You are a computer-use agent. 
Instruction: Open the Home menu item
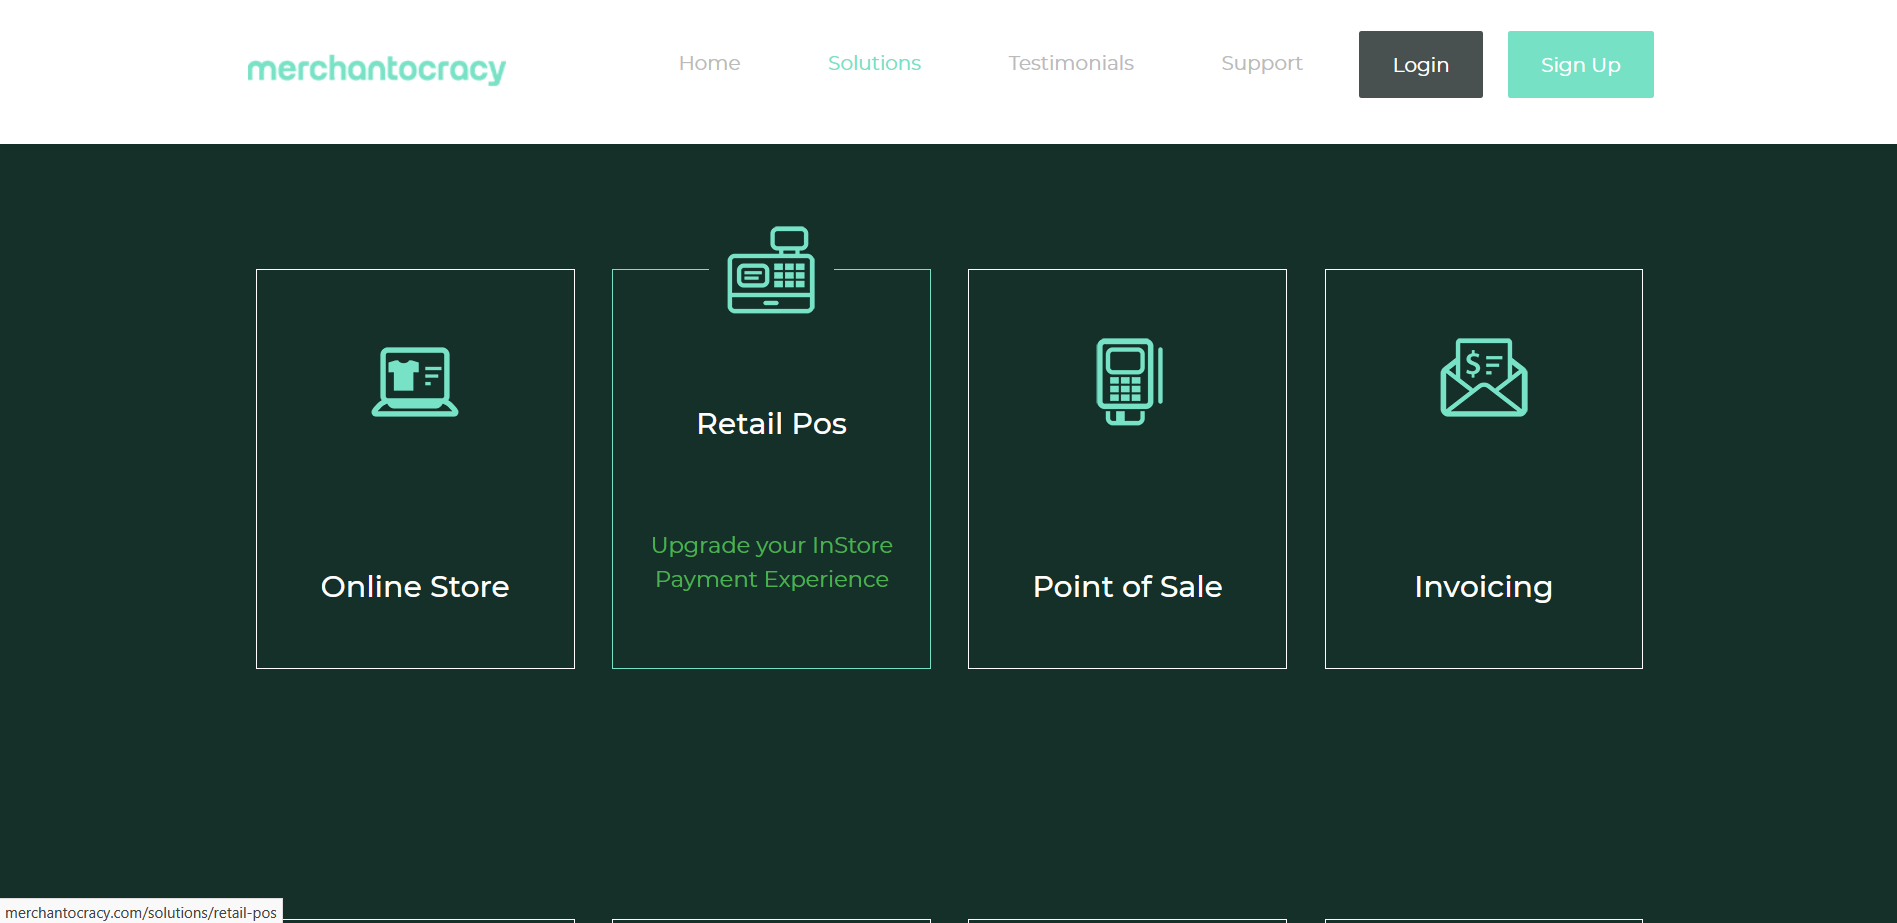click(709, 63)
